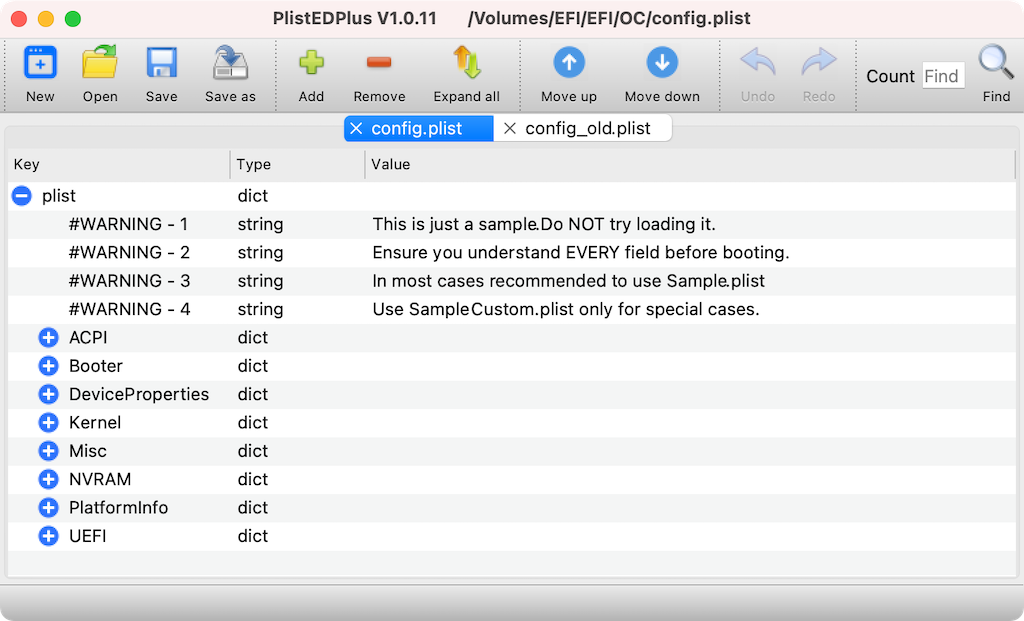This screenshot has height=621, width=1024.
Task: Close the config.plist tab
Action: click(x=356, y=129)
